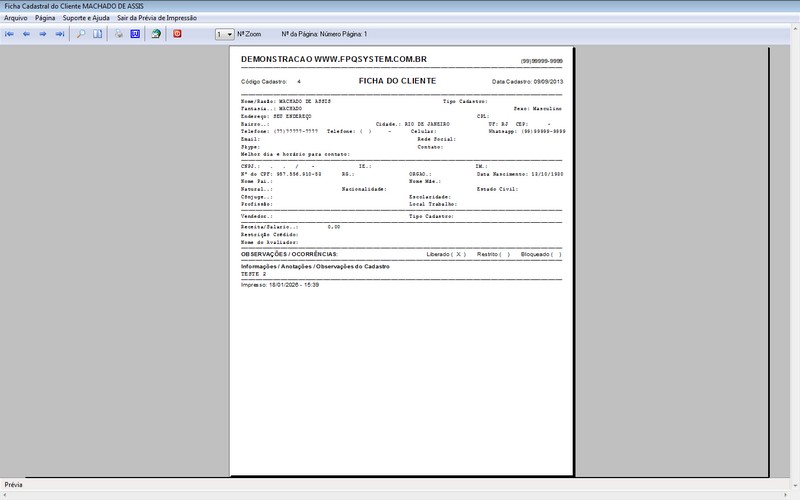This screenshot has height=500, width=800.
Task: Click the blue save/export icon
Action: [135, 34]
